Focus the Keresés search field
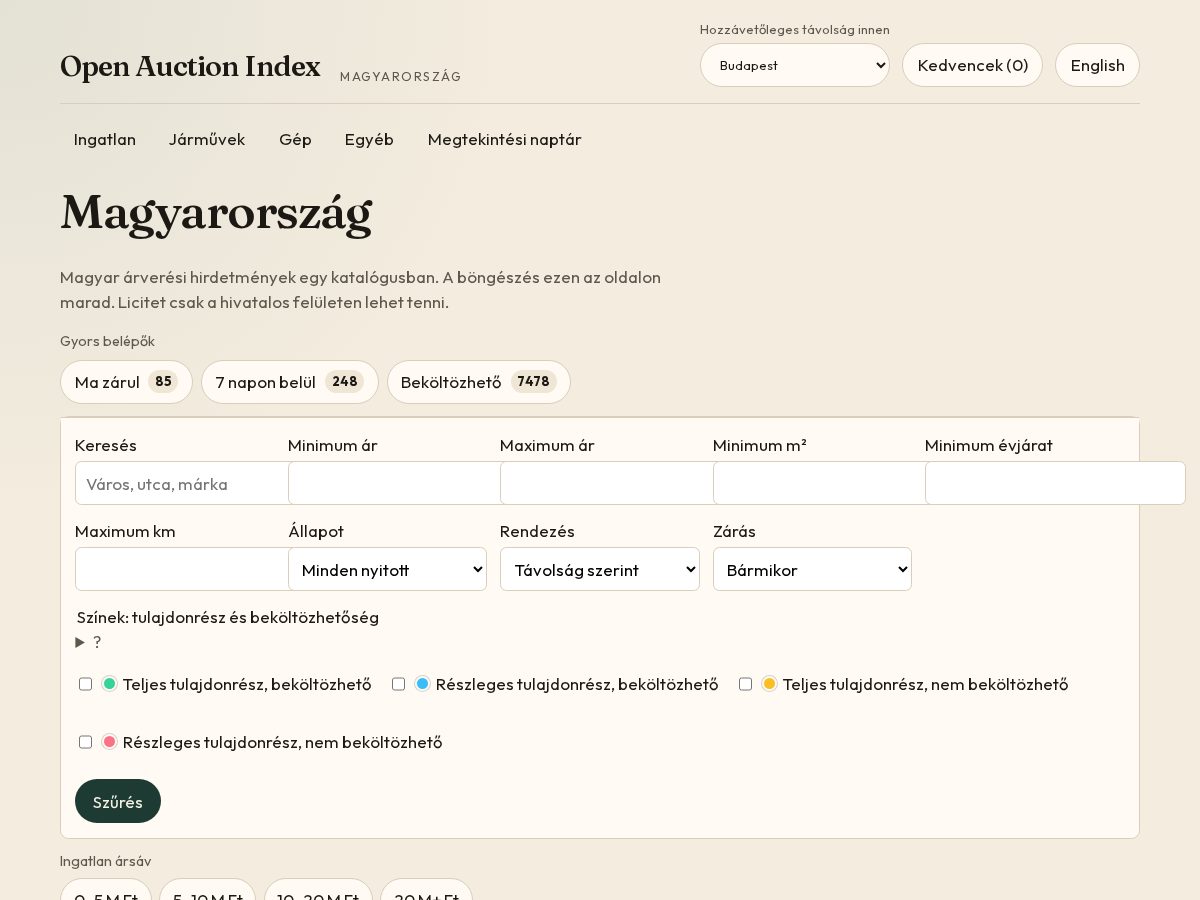Screen dimensions: 1200x900 (183, 483)
